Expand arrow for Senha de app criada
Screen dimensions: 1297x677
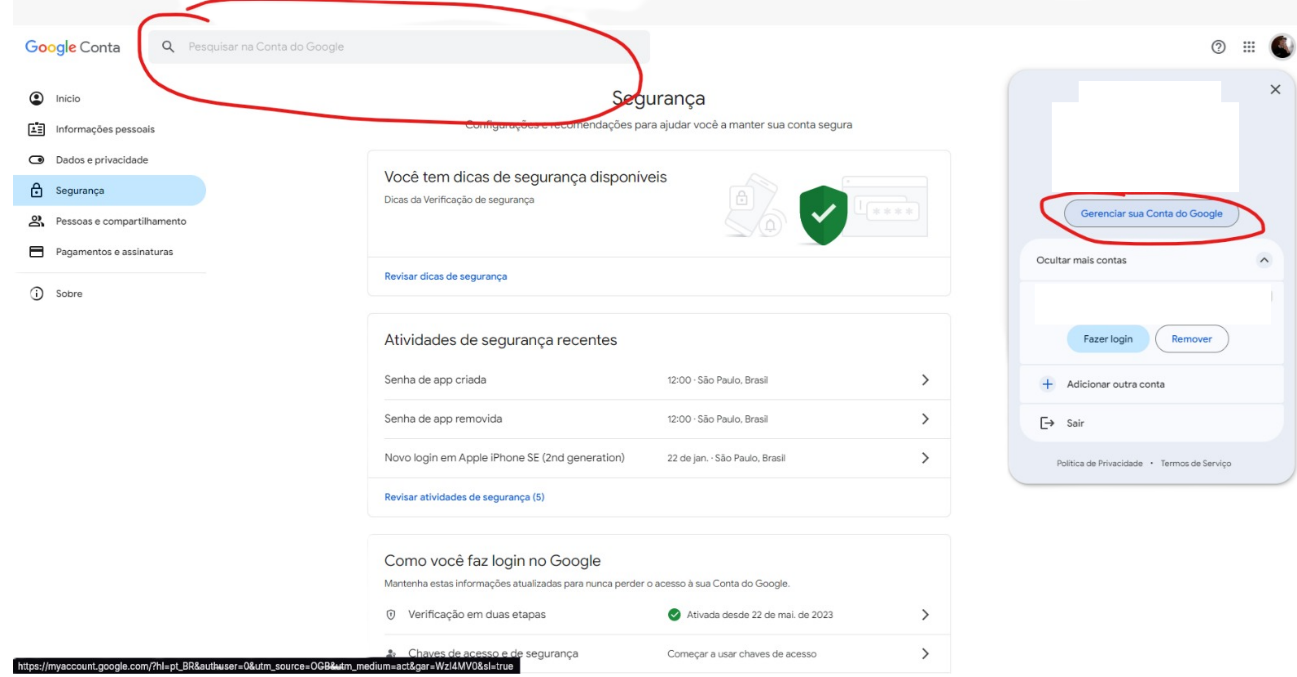point(925,380)
